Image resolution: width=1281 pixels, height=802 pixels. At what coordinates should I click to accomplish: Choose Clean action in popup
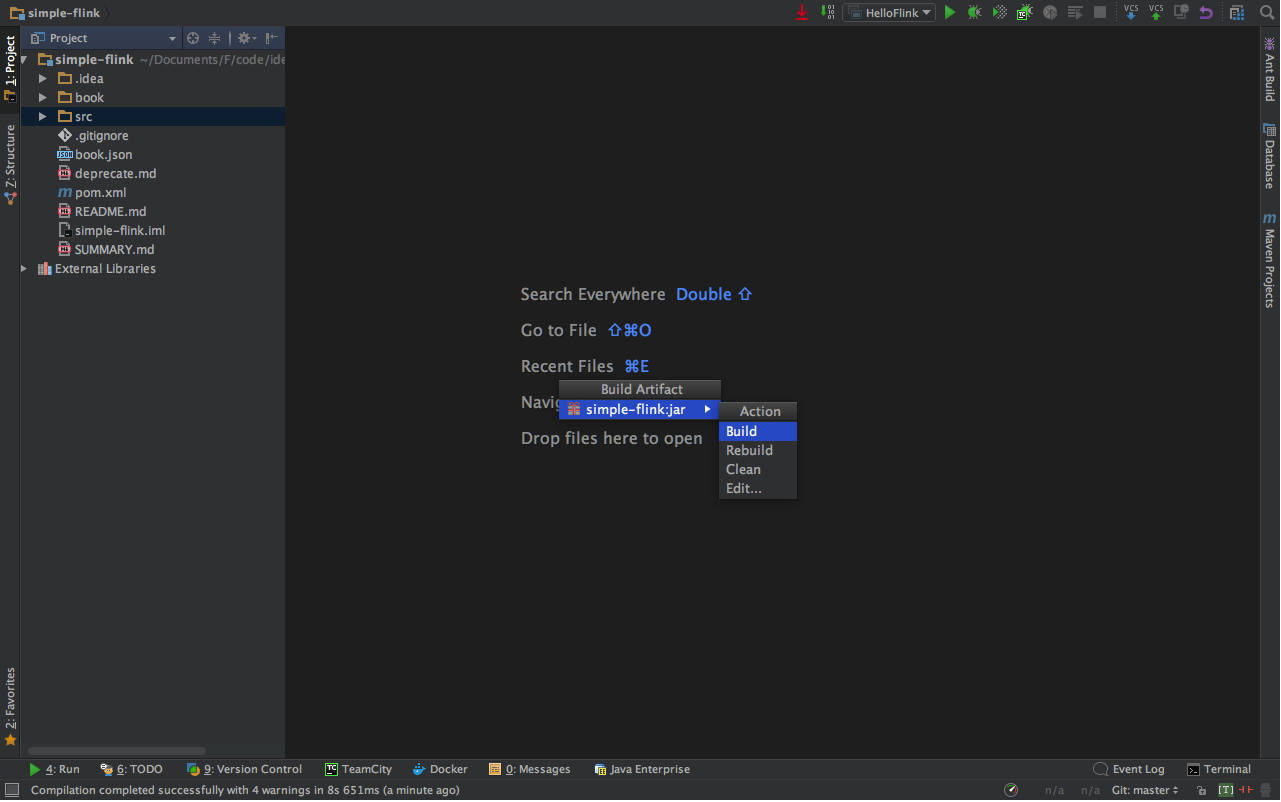(758, 470)
